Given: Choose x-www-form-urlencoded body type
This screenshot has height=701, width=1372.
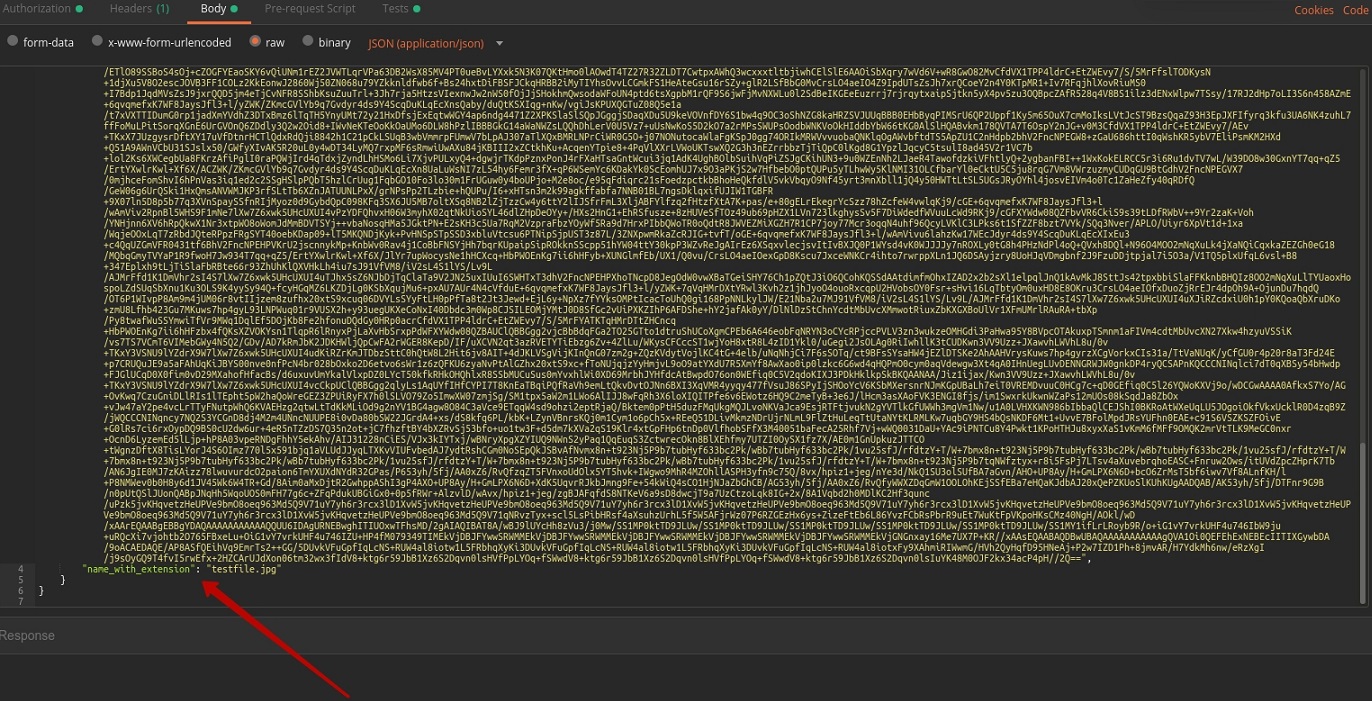Looking at the screenshot, I should [x=97, y=43].
